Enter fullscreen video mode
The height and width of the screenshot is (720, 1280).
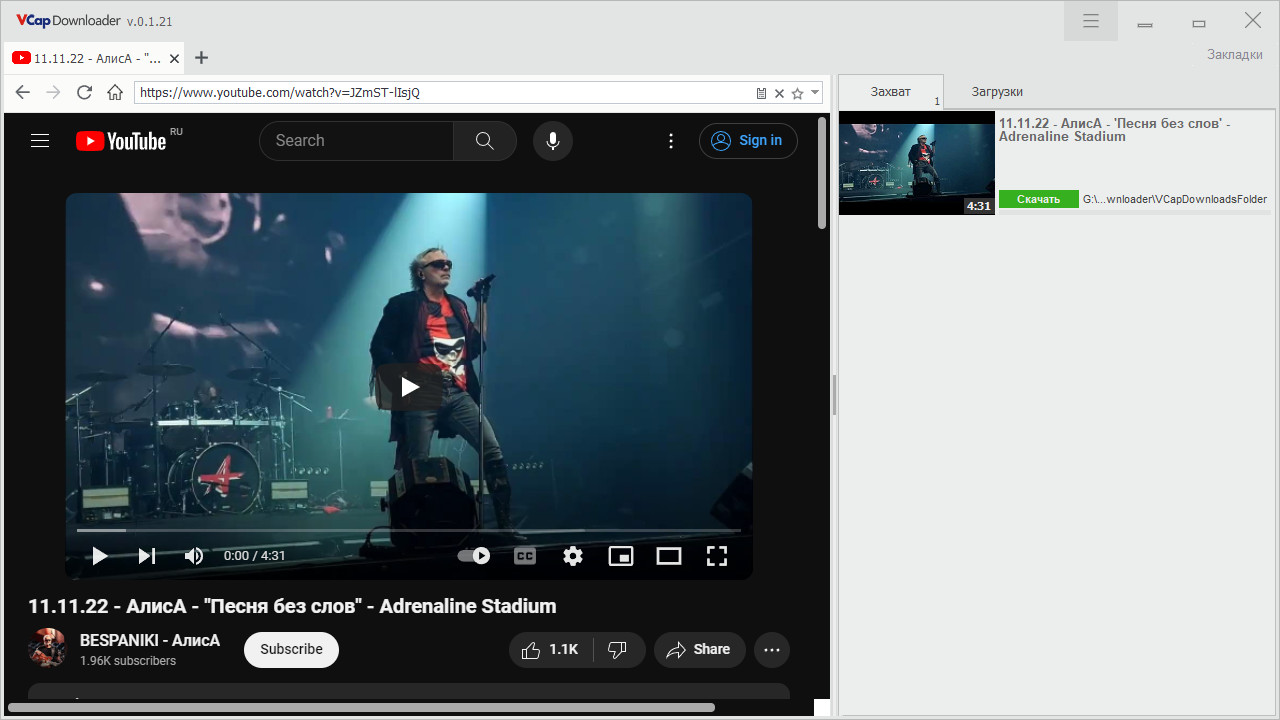point(717,556)
